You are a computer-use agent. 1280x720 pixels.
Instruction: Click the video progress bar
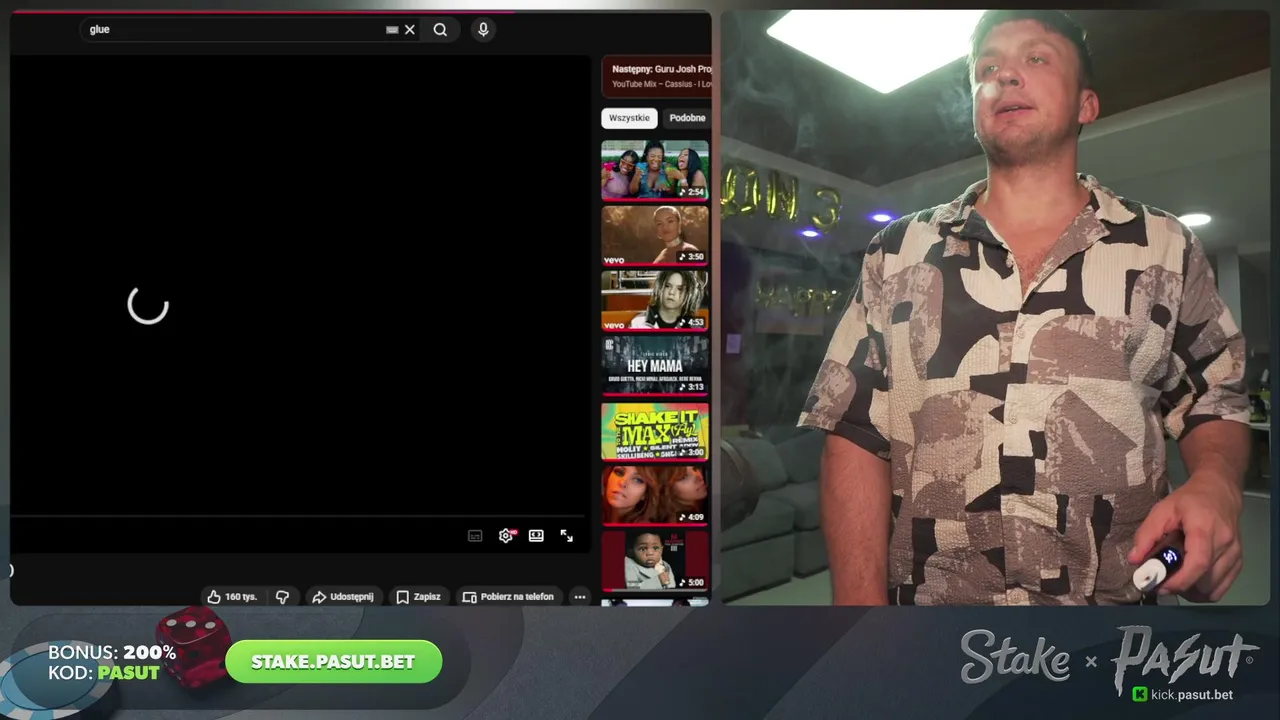pyautogui.click(x=300, y=517)
